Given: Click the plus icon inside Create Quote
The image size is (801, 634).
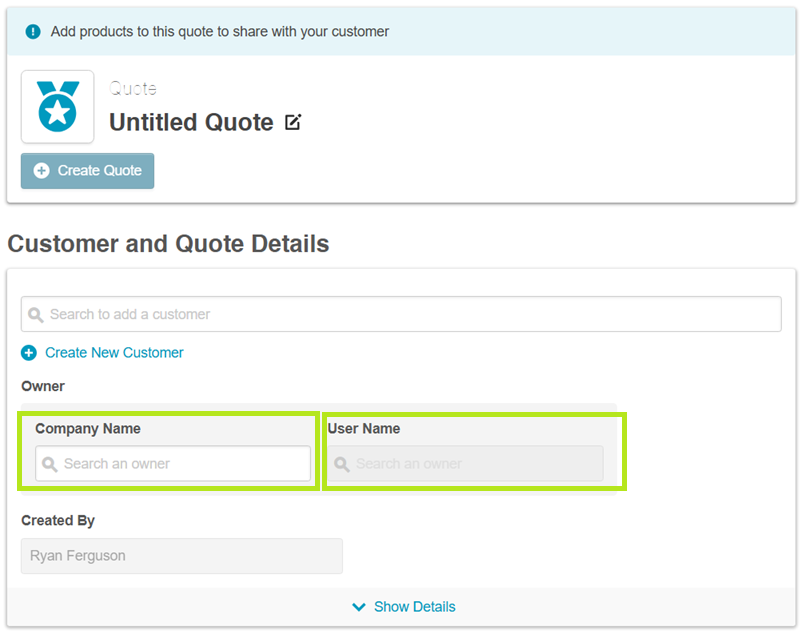Looking at the screenshot, I should 41,171.
